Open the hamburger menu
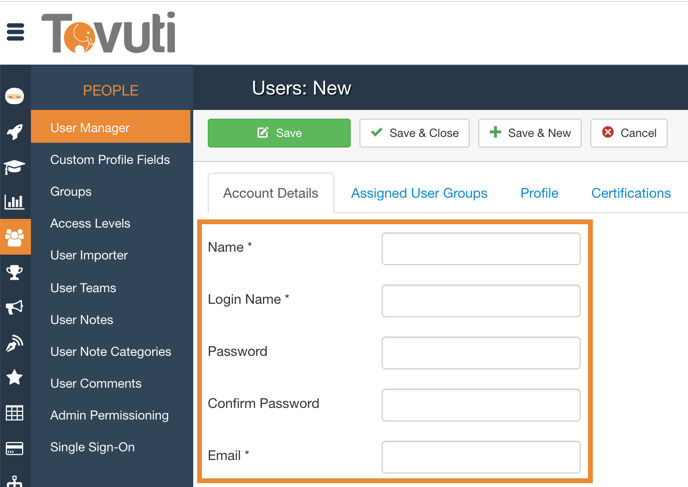This screenshot has width=688, height=487. pyautogui.click(x=15, y=32)
